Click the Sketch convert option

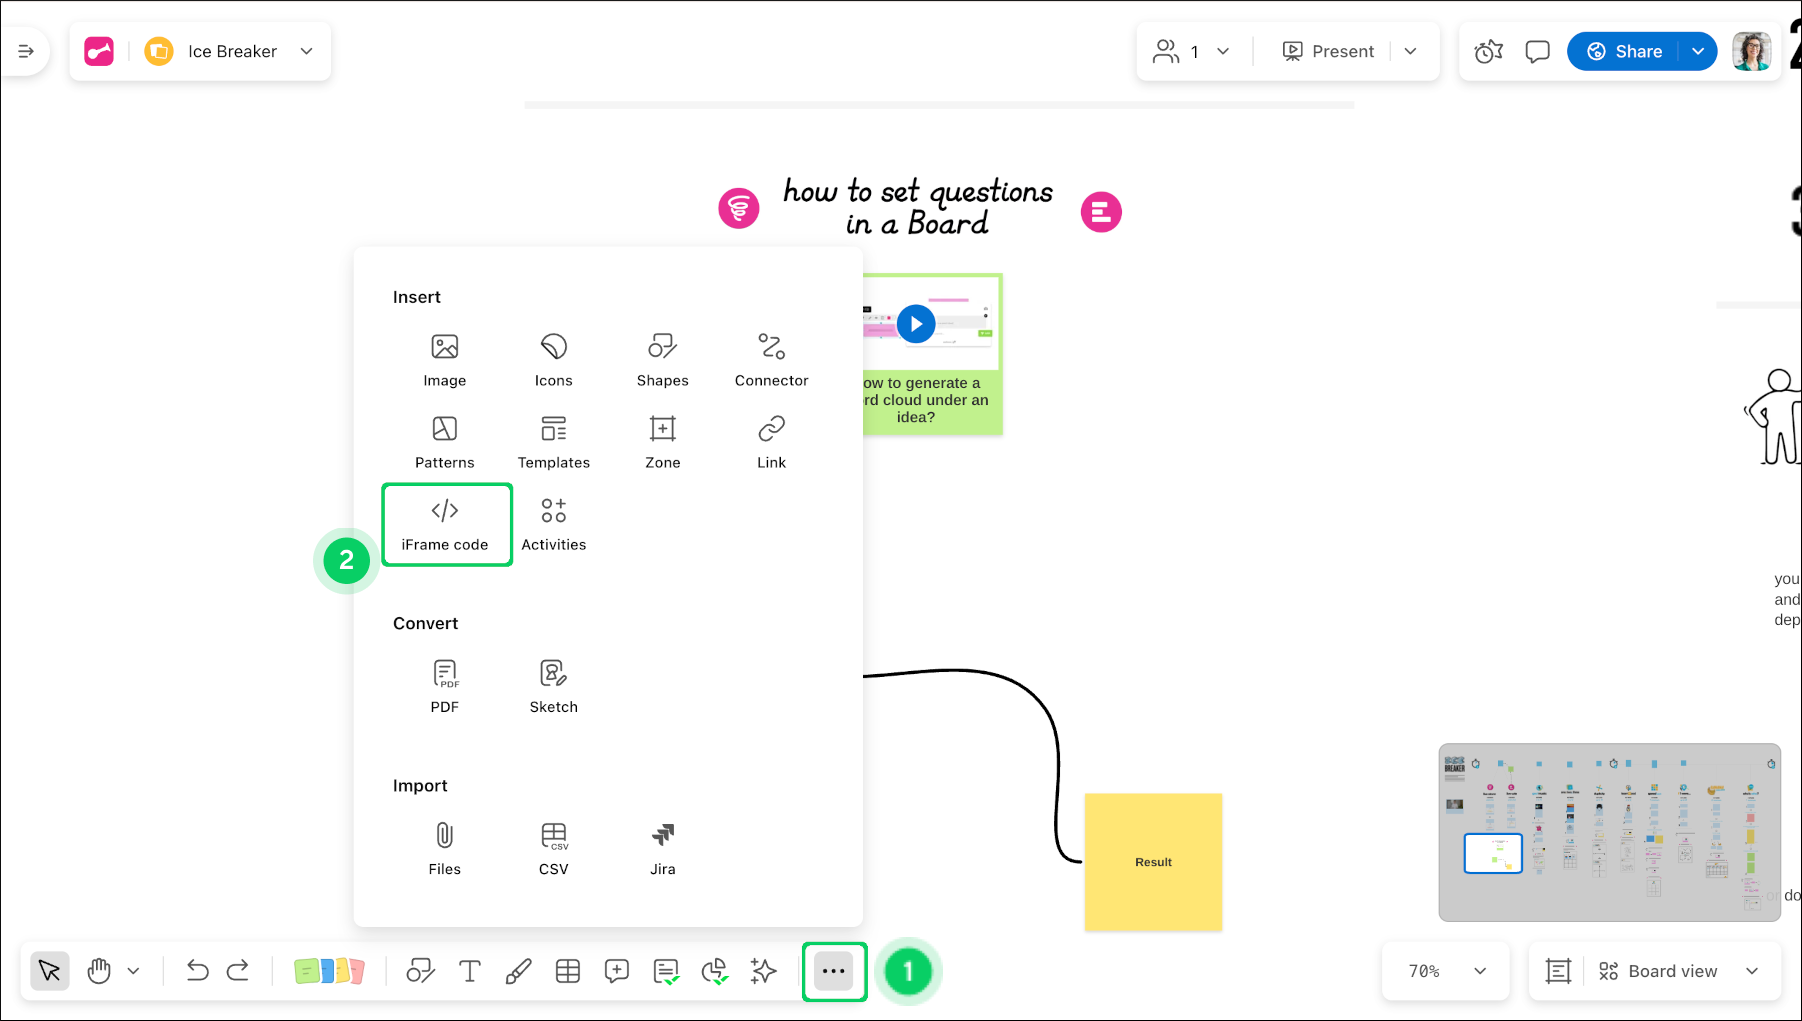pyautogui.click(x=553, y=686)
